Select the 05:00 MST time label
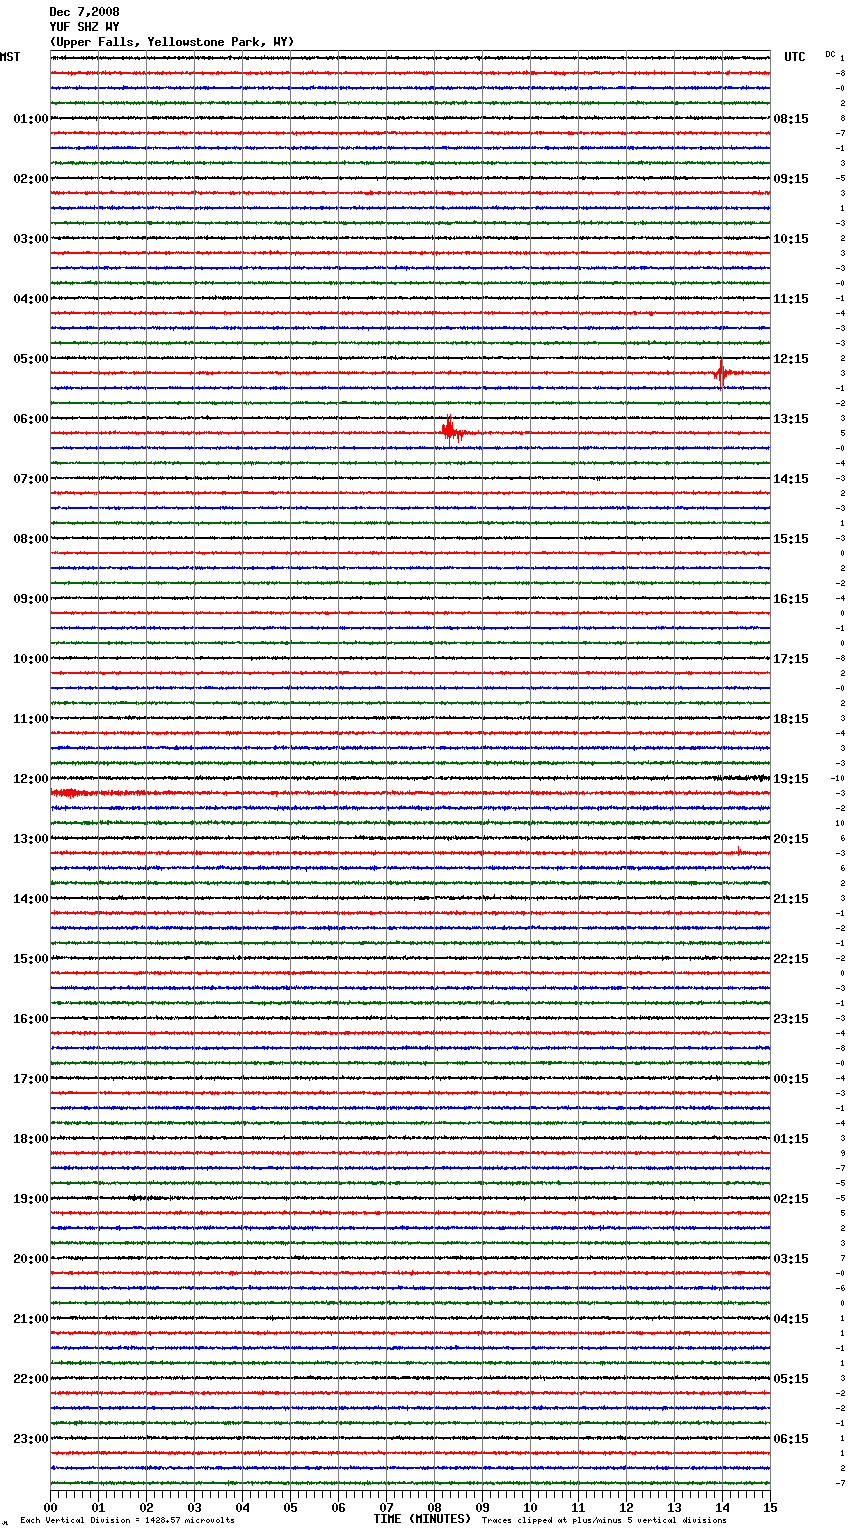 31,359
